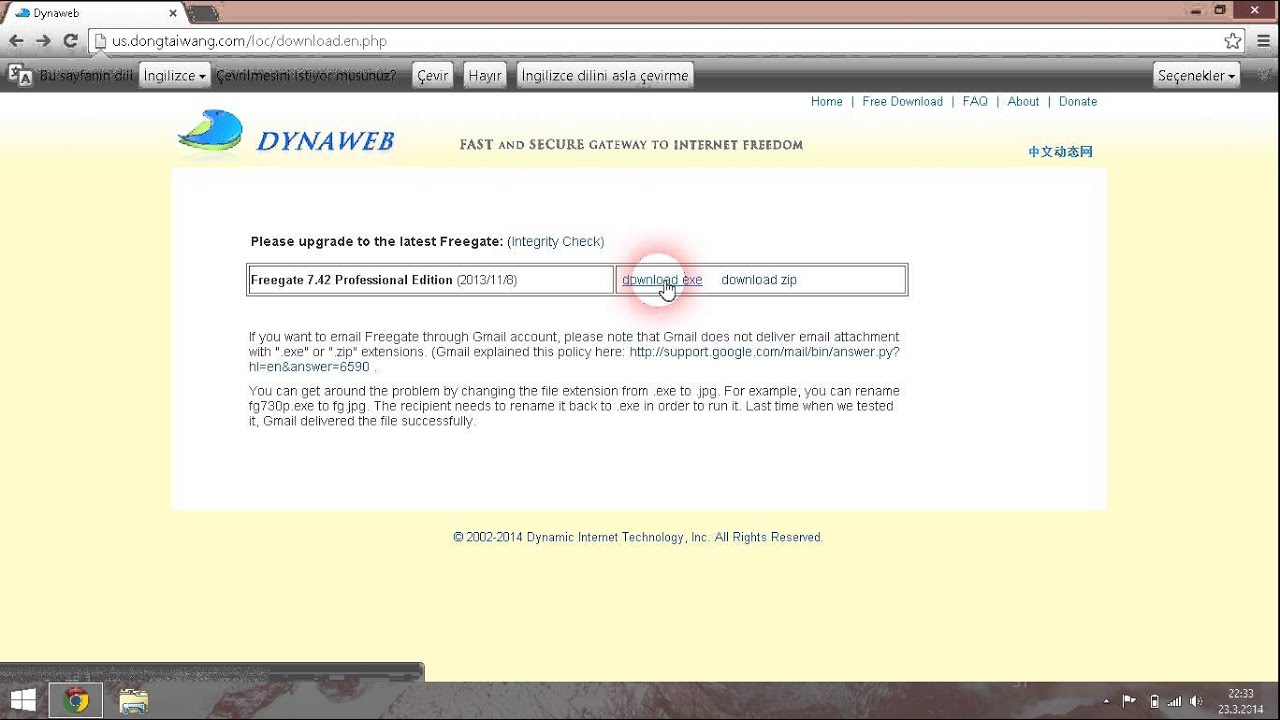Open the Action Center flag icon

1129,701
